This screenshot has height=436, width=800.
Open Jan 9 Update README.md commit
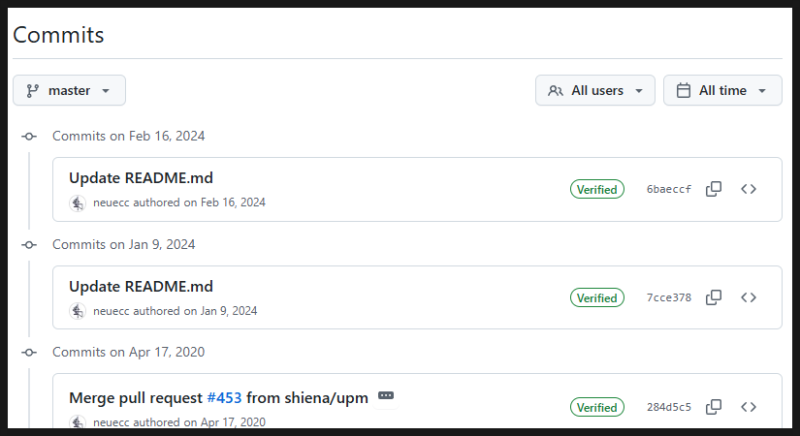(x=141, y=287)
